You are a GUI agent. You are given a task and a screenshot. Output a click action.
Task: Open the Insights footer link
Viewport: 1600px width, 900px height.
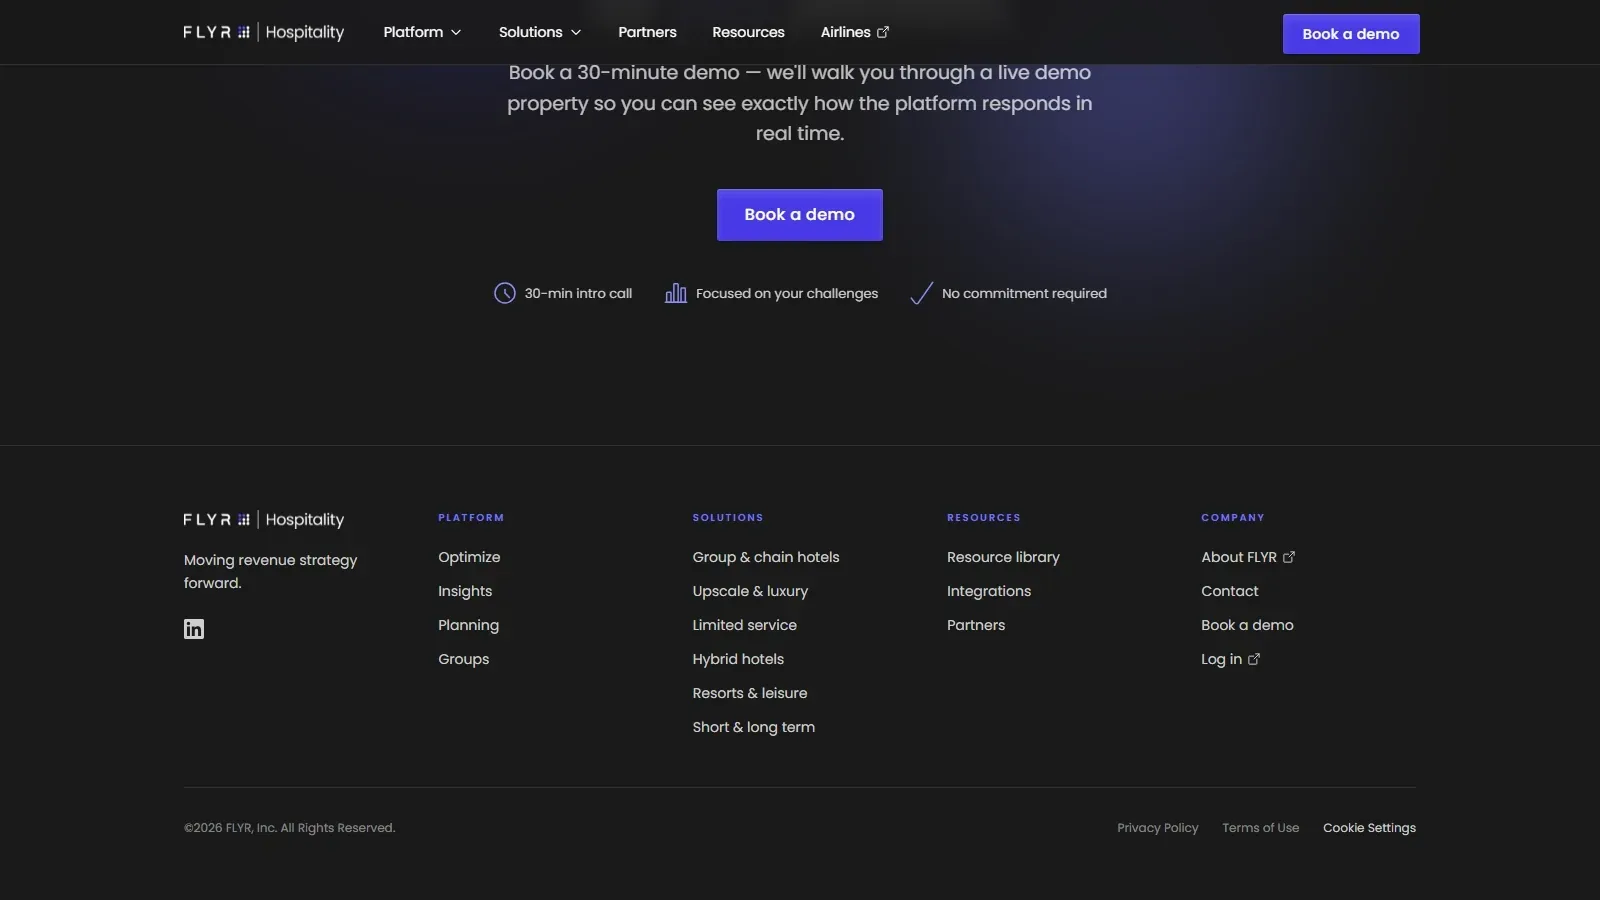pyautogui.click(x=465, y=591)
